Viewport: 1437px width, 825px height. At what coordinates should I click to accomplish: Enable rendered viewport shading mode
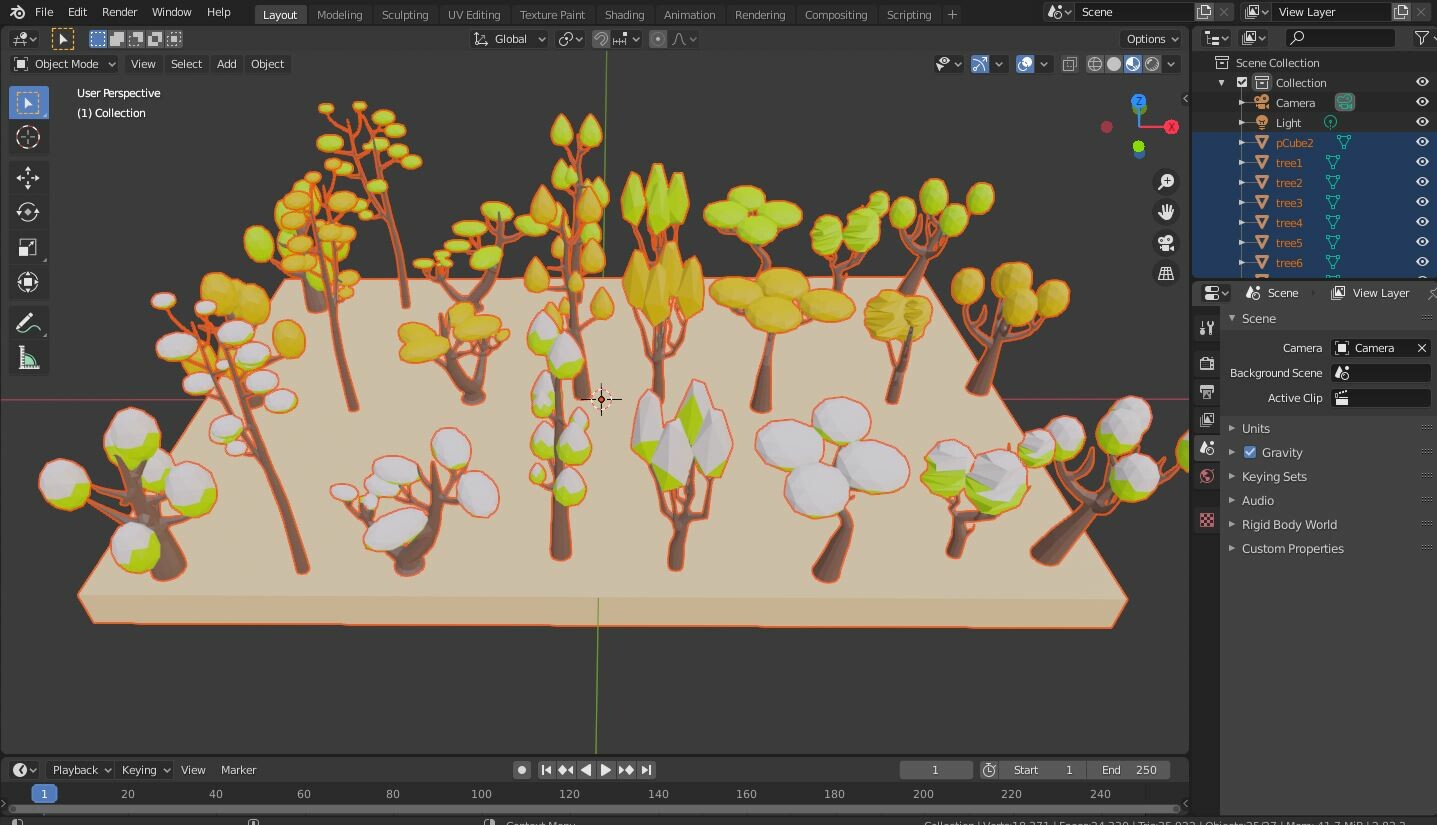click(x=1151, y=63)
